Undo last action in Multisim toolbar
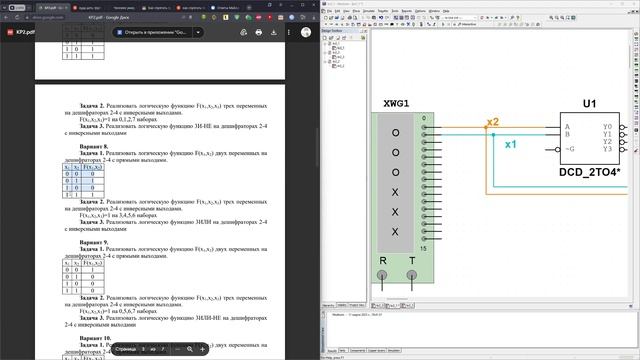 pos(380,18)
